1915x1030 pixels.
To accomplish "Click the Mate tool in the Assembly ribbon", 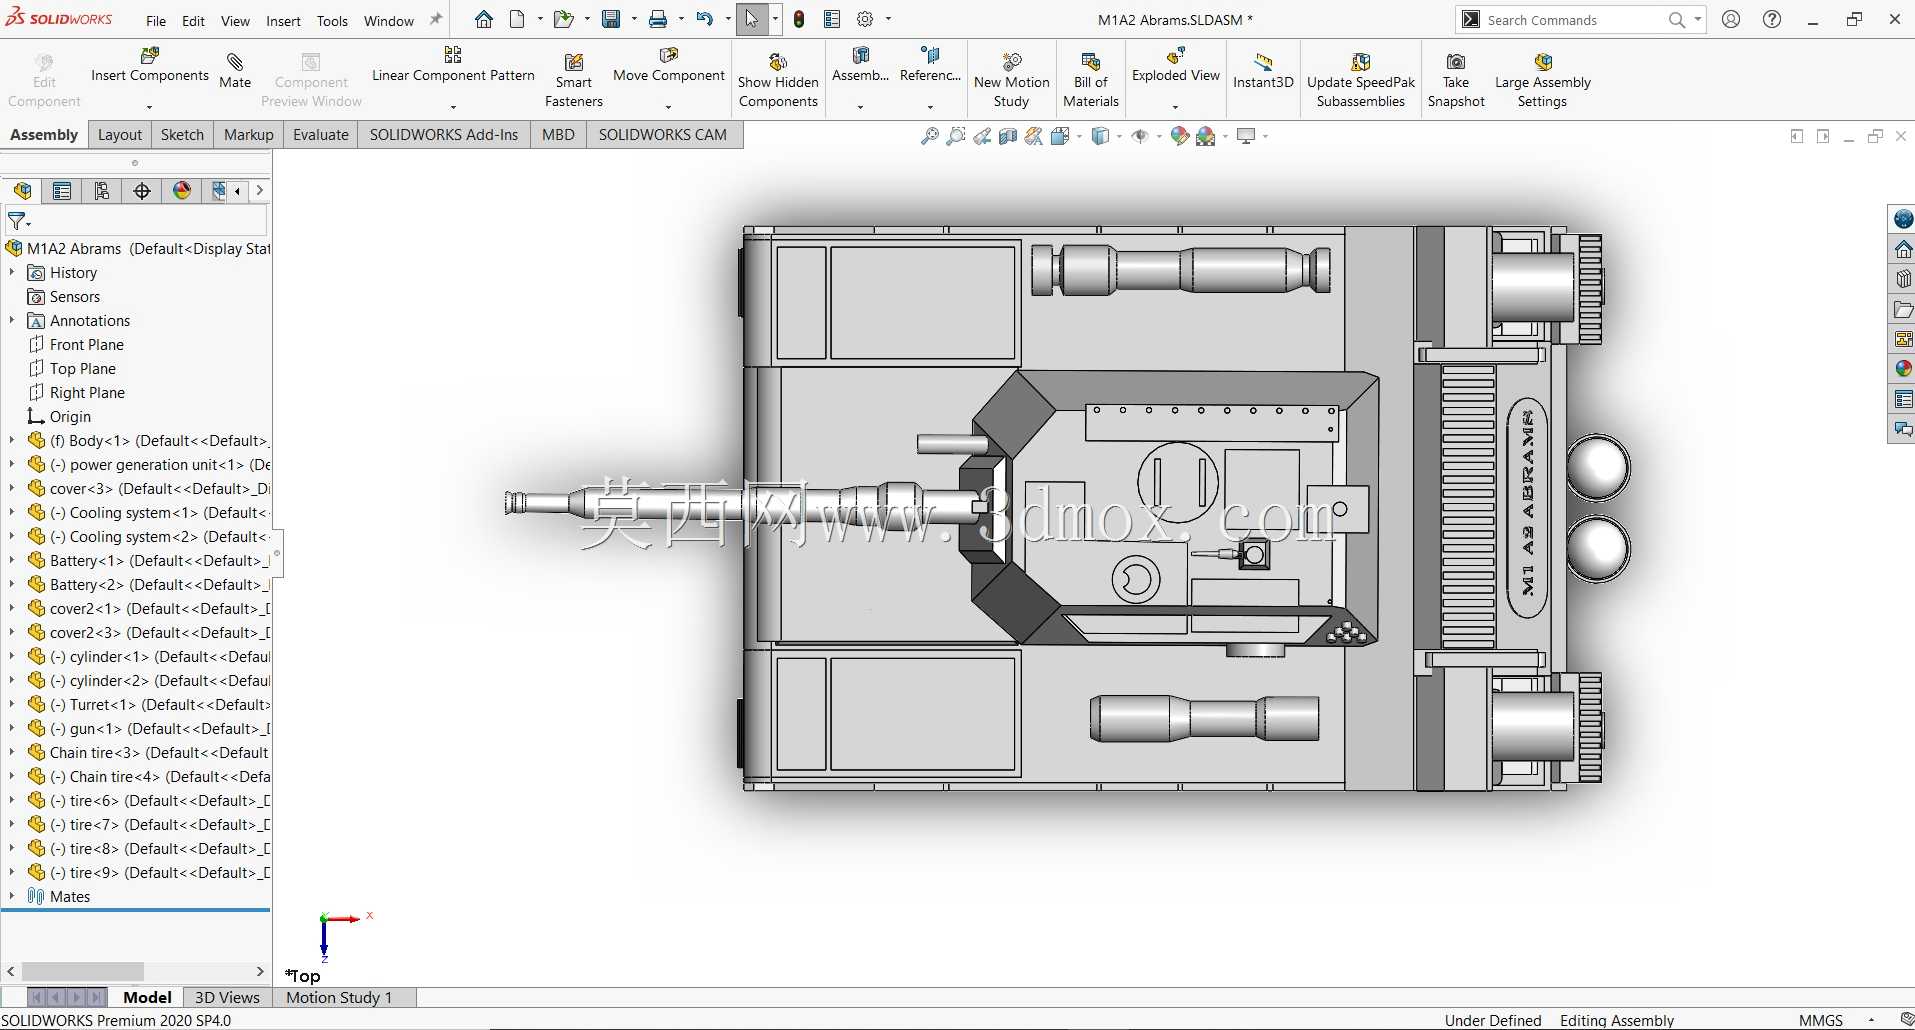I will [x=235, y=71].
